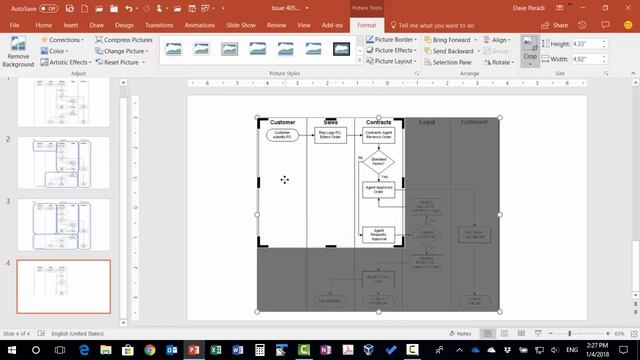Increase the Height with the up stepper

[604, 41]
